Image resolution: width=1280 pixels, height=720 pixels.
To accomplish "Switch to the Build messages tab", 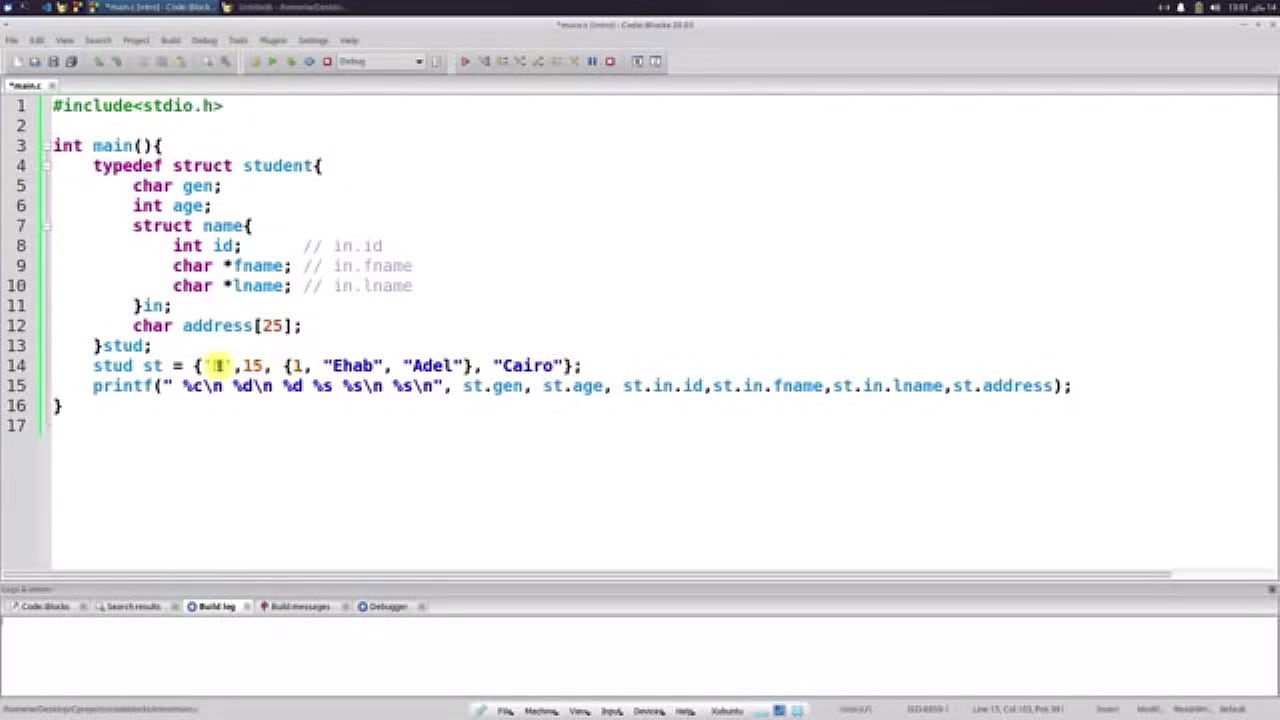I will click(299, 607).
